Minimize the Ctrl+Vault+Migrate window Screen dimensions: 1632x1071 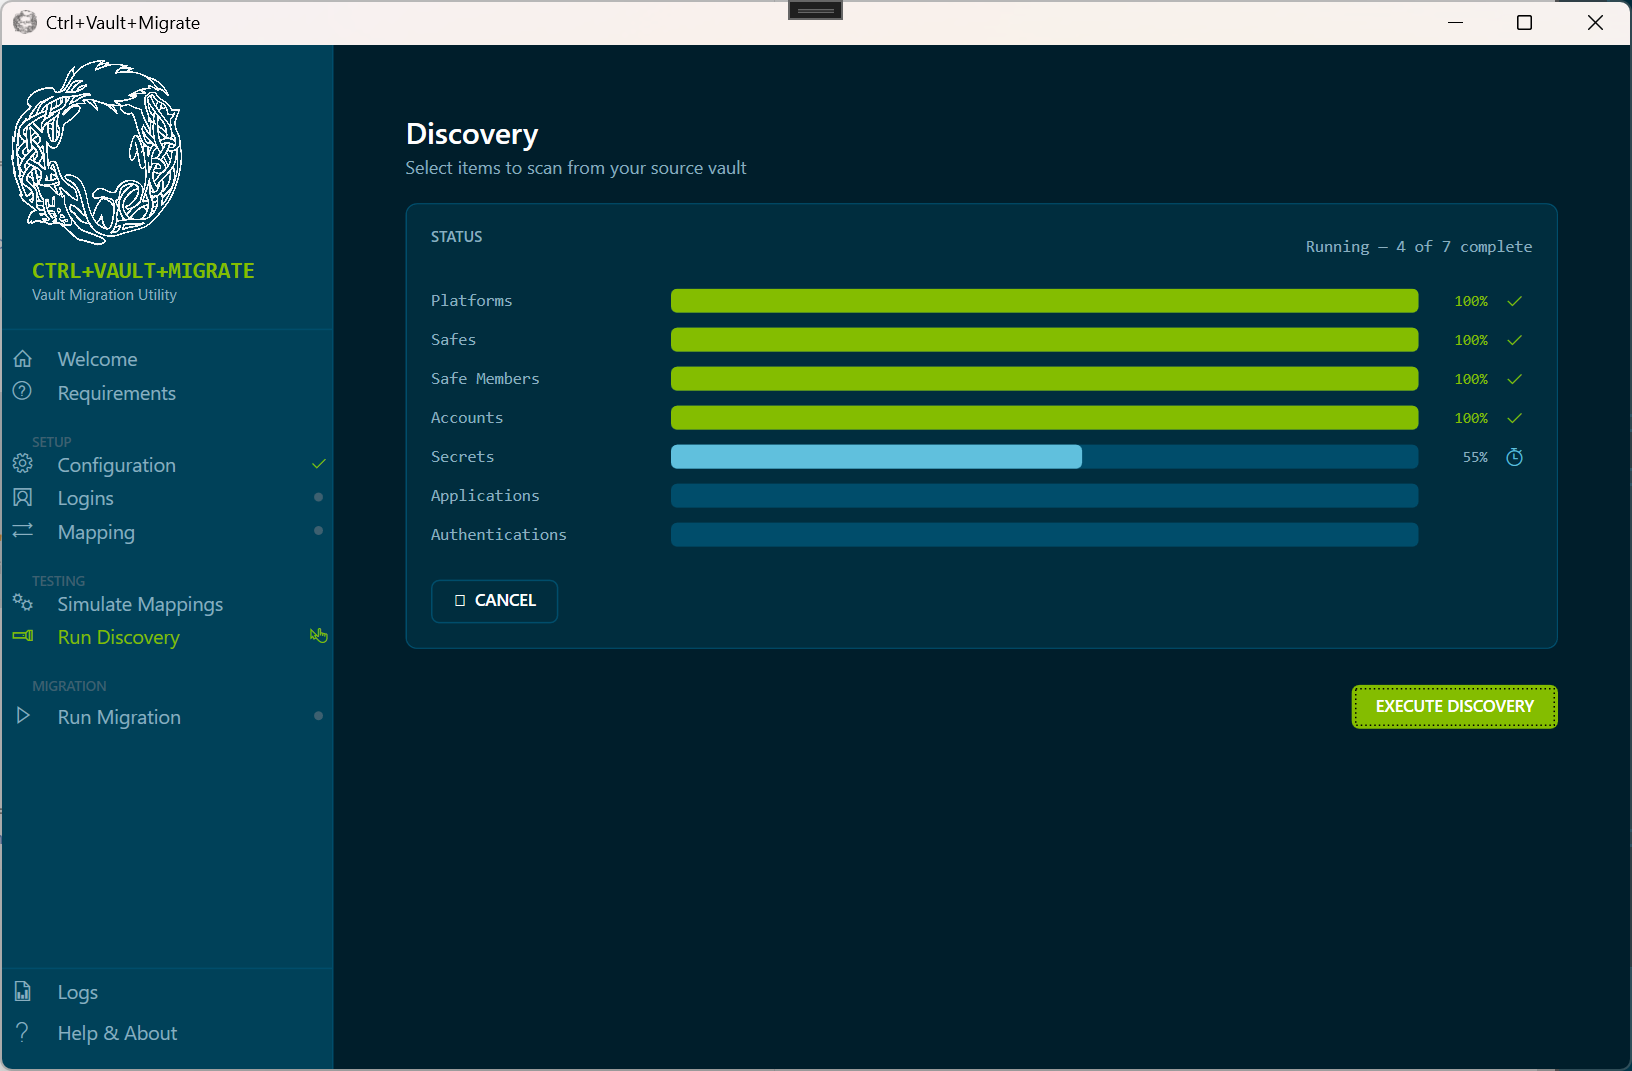[1456, 22]
